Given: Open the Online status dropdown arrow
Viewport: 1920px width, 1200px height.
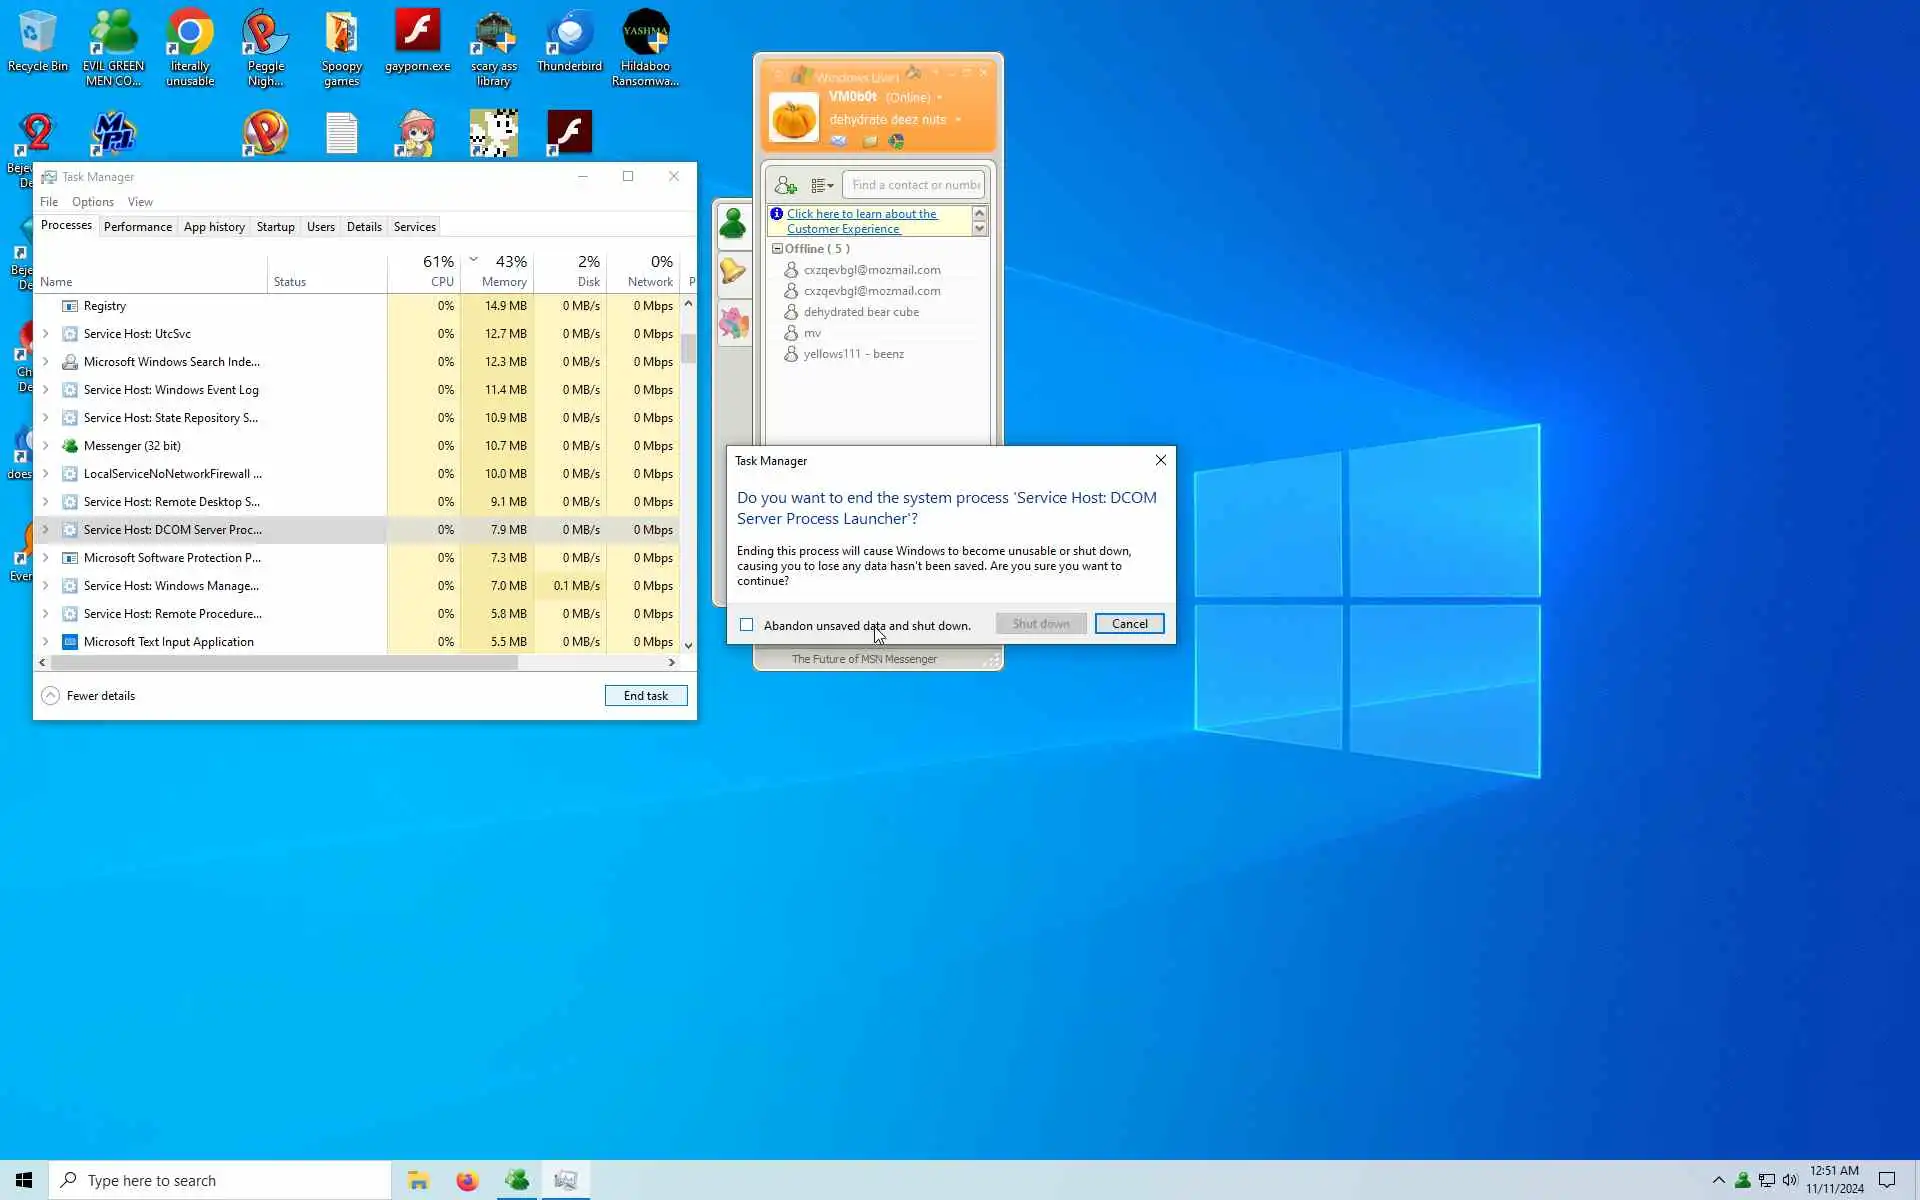Looking at the screenshot, I should coord(939,98).
